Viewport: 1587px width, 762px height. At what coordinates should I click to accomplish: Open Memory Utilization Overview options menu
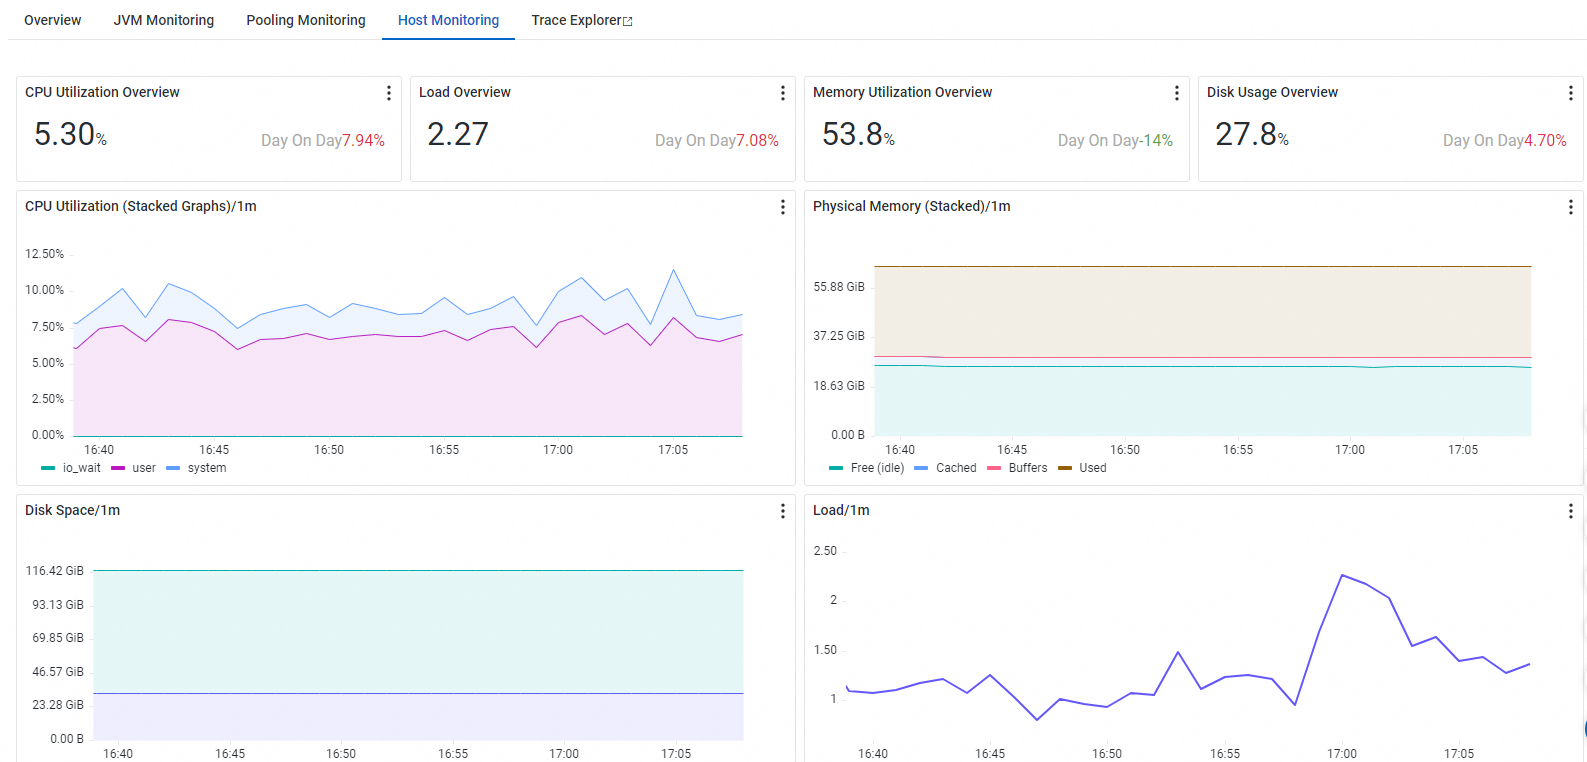tap(1177, 93)
